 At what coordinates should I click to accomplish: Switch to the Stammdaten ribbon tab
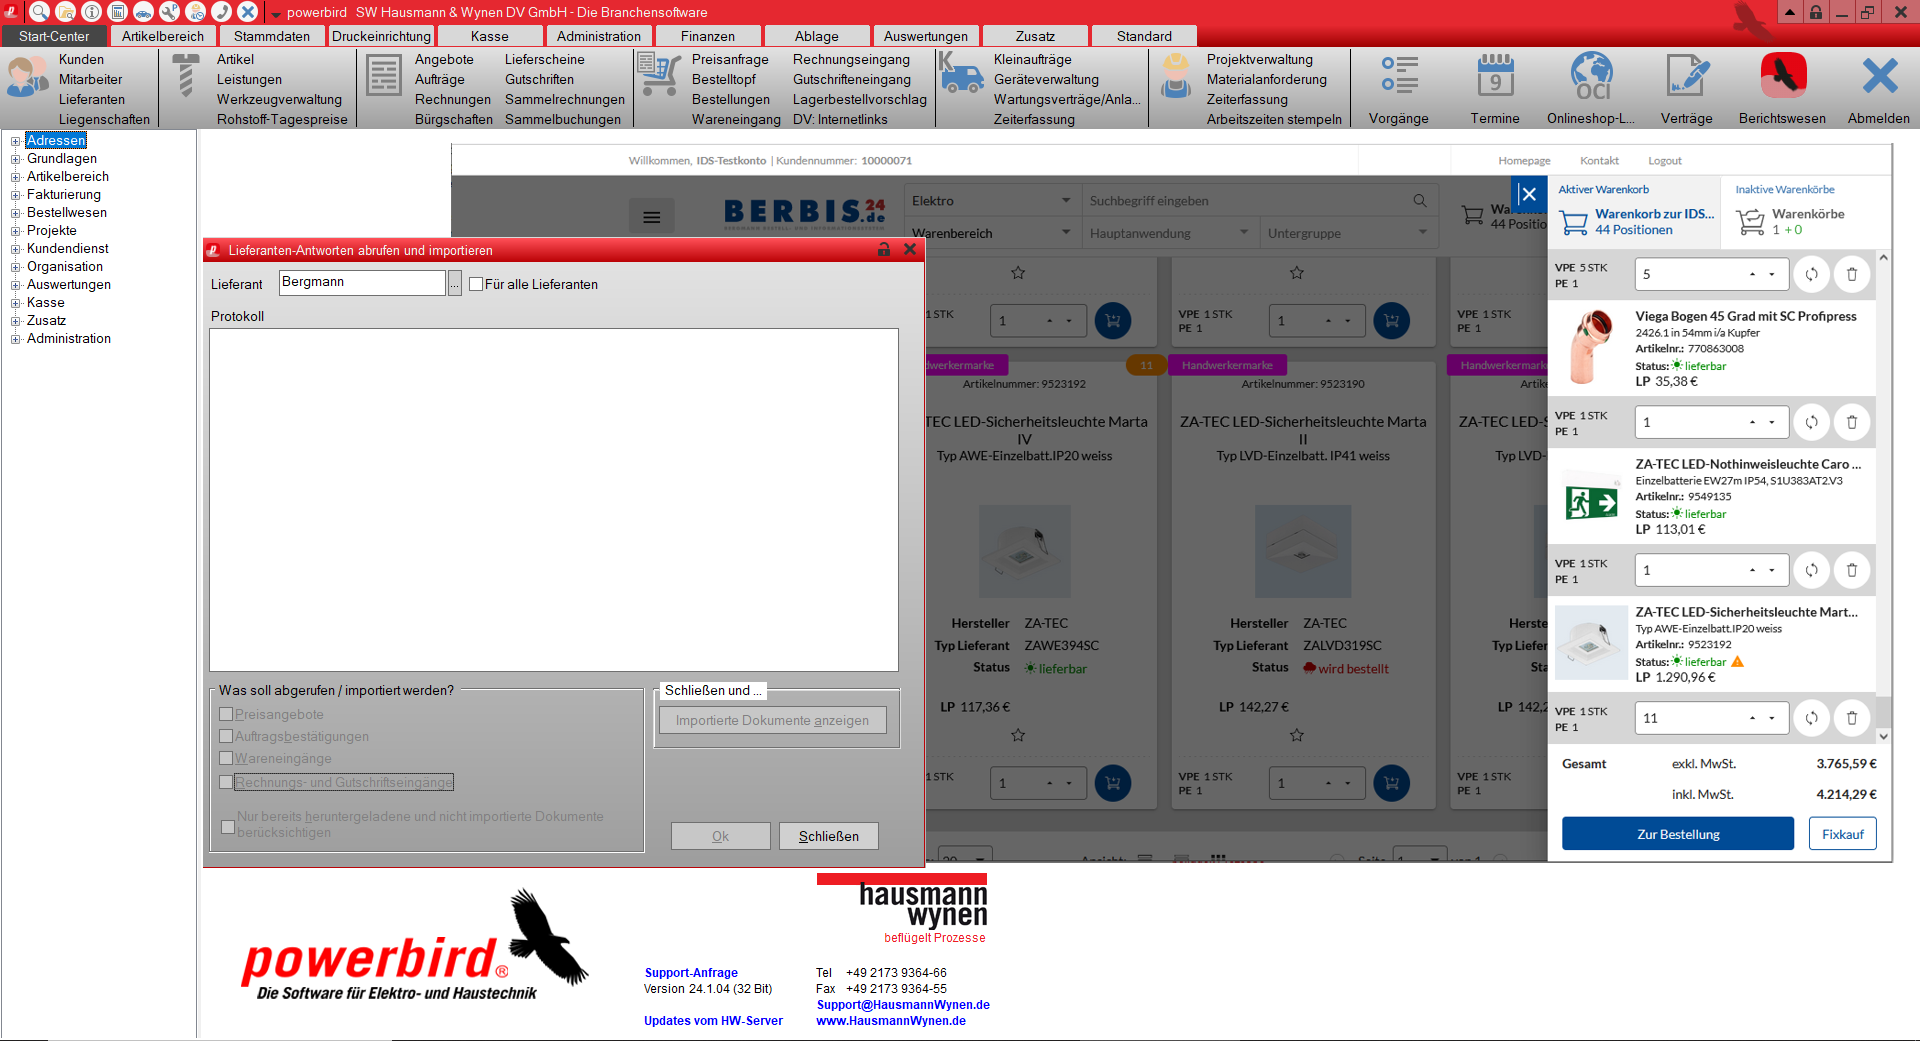click(272, 36)
